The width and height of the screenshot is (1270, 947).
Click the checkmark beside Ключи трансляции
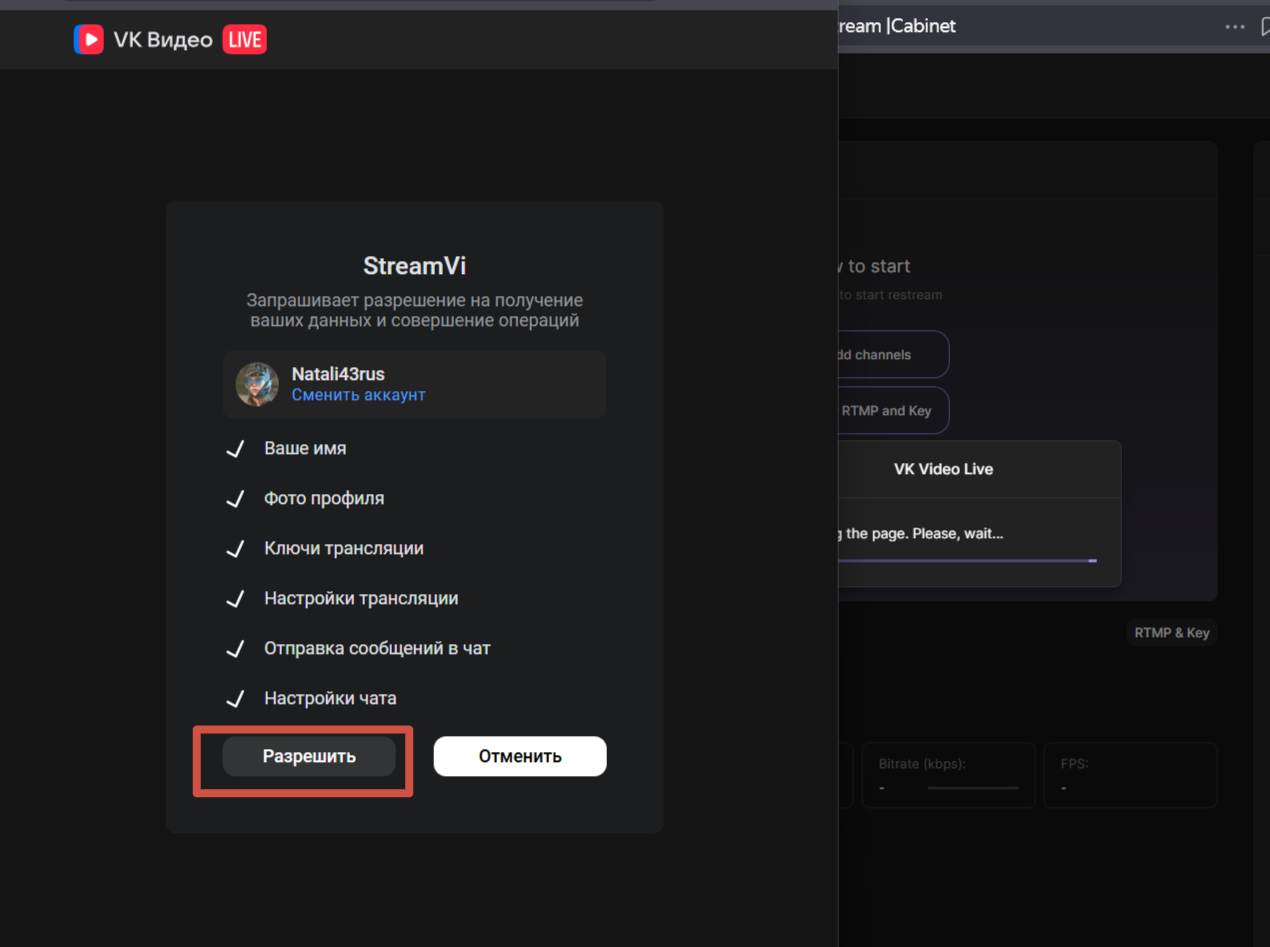235,549
